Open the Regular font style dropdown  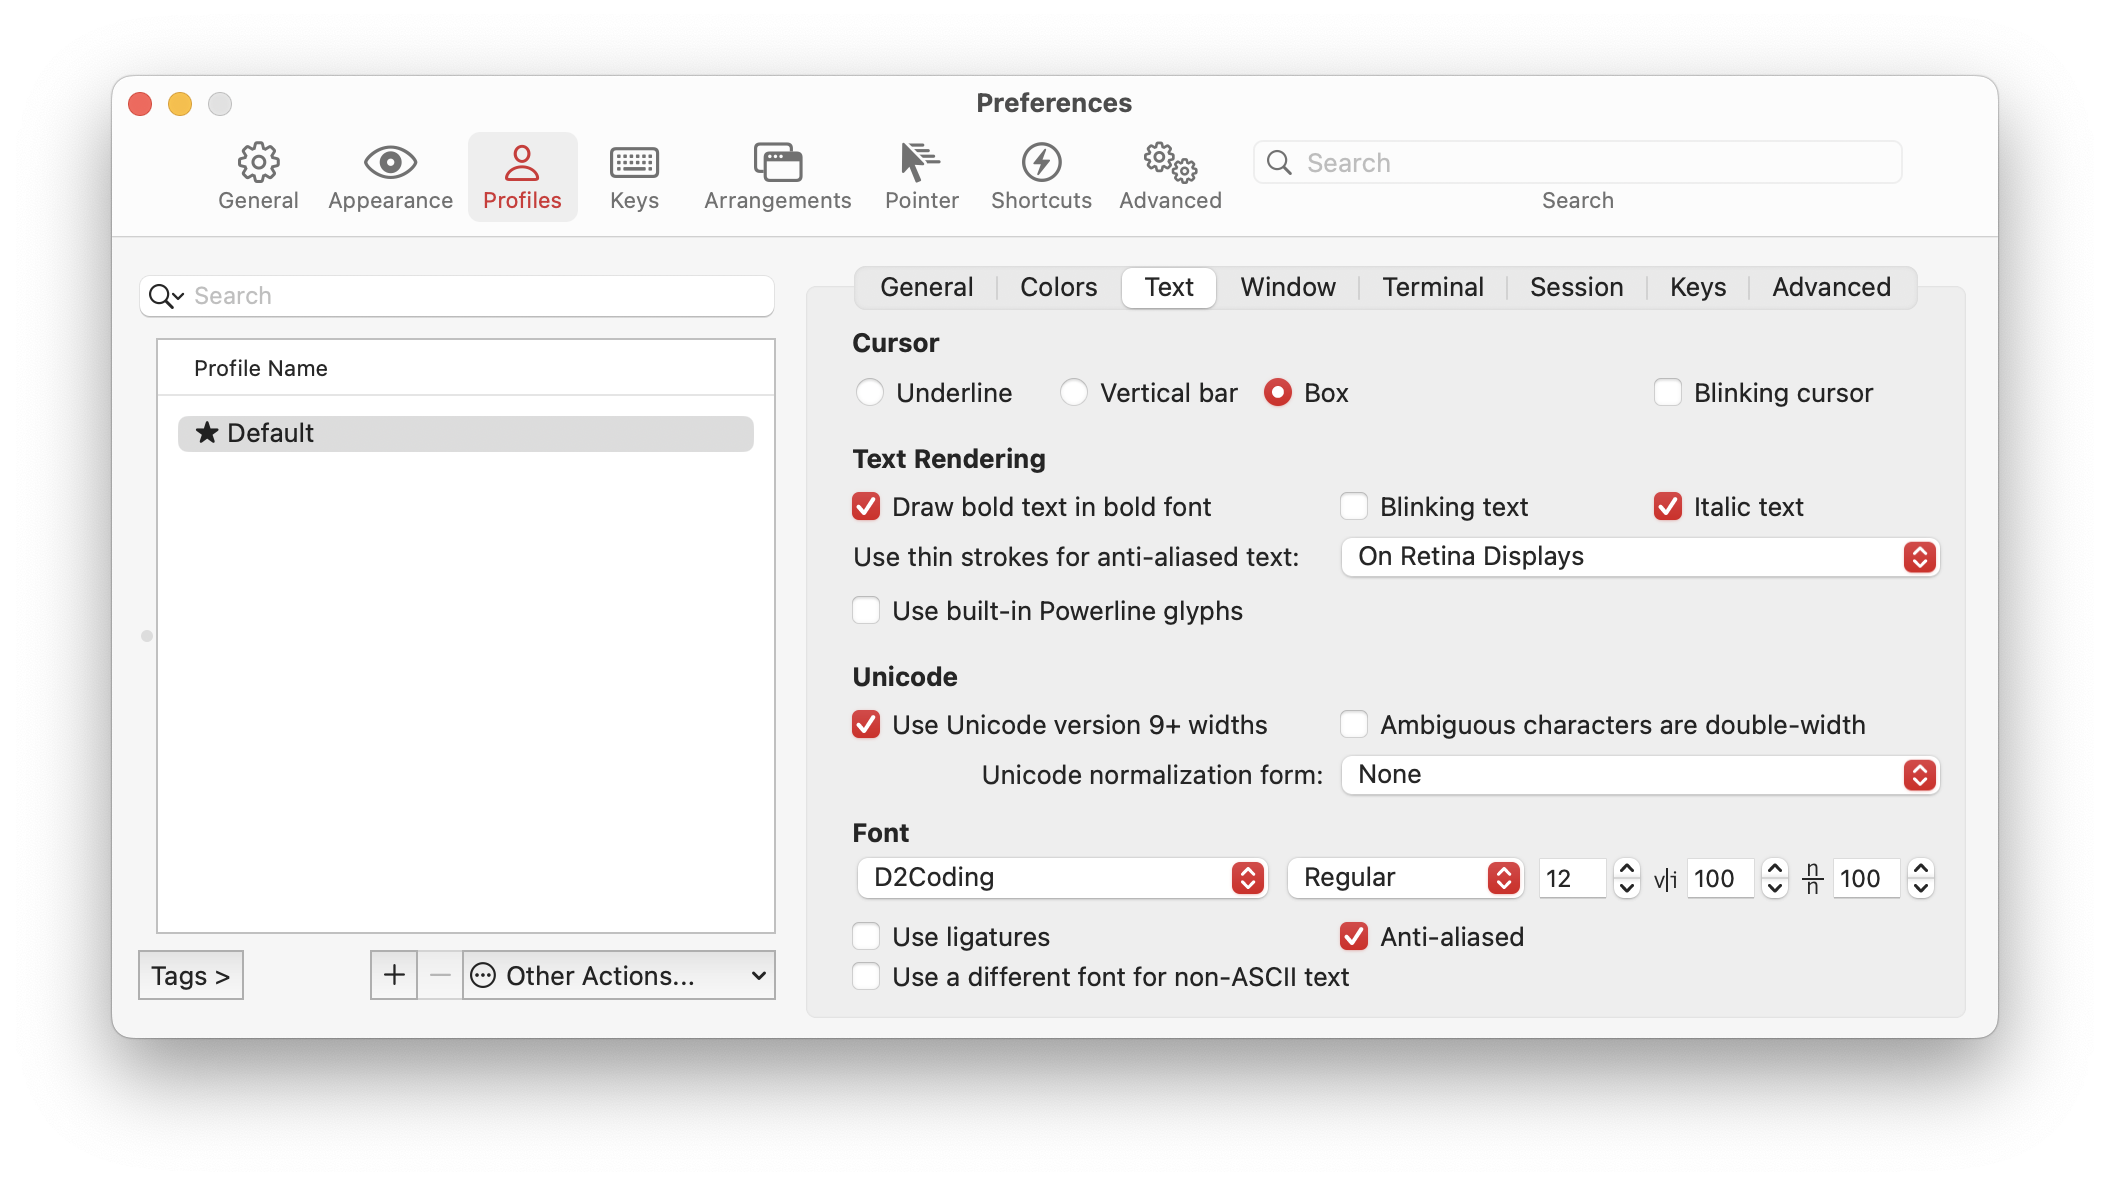(x=1405, y=878)
